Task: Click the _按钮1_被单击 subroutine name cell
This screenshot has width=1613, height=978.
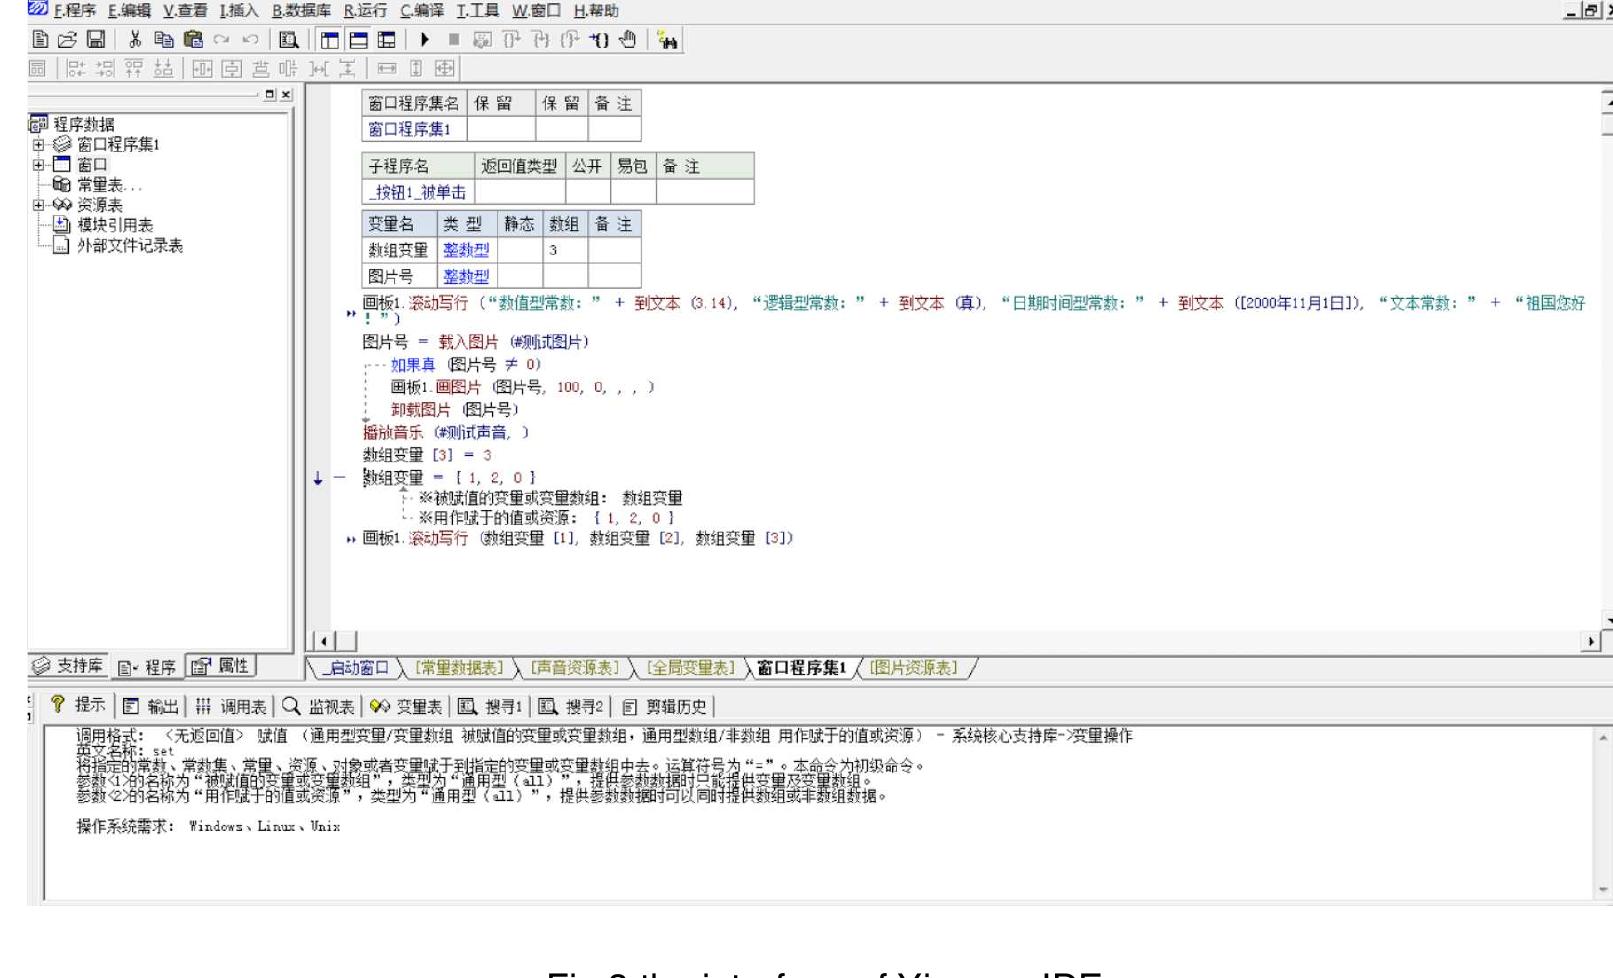Action: [x=417, y=192]
